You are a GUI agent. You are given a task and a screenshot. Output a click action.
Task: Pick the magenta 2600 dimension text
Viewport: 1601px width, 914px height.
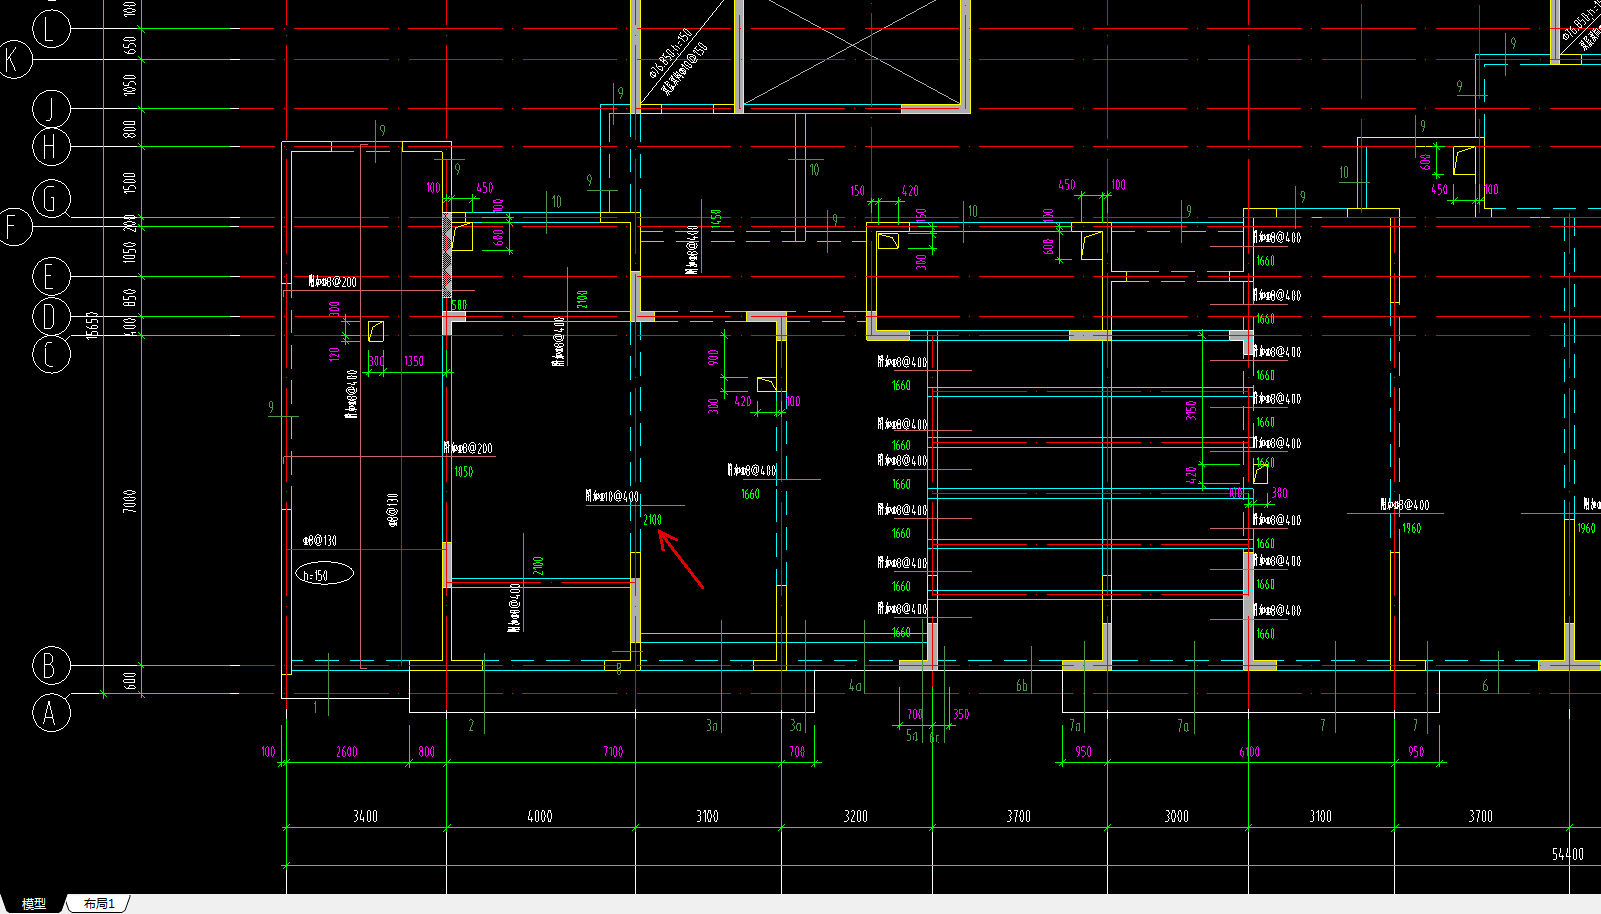click(347, 751)
